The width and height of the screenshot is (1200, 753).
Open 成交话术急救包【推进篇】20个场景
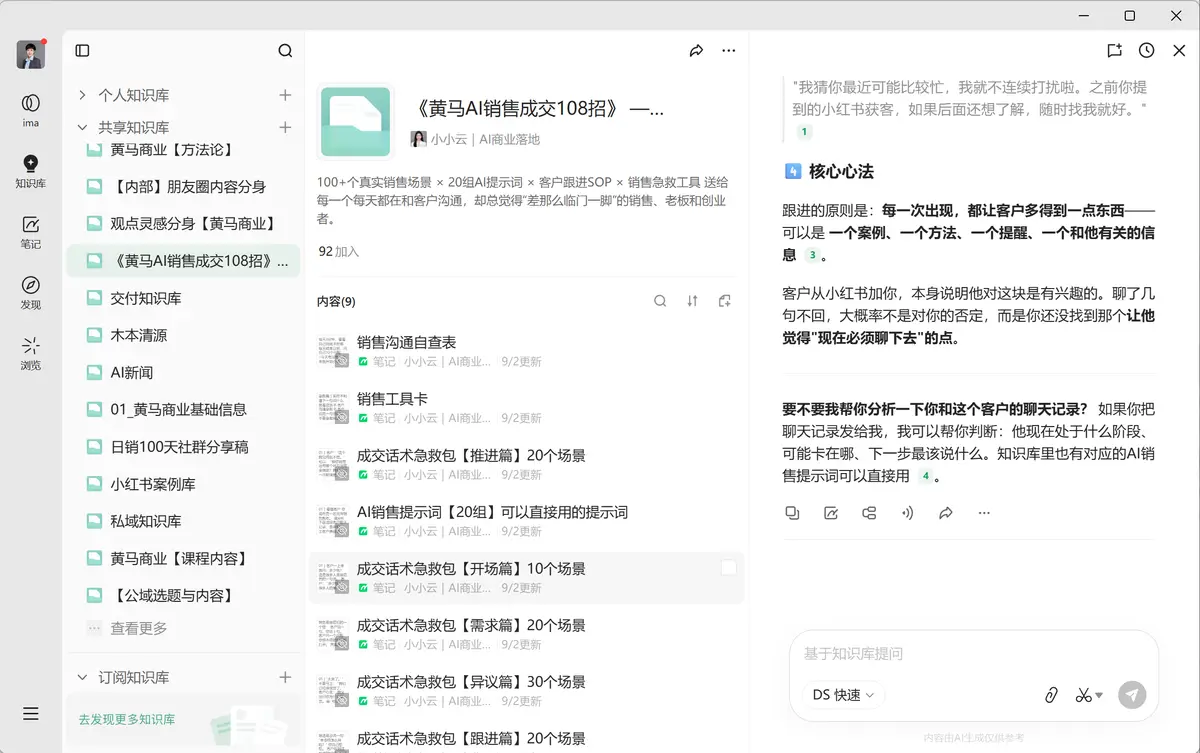[526, 464]
